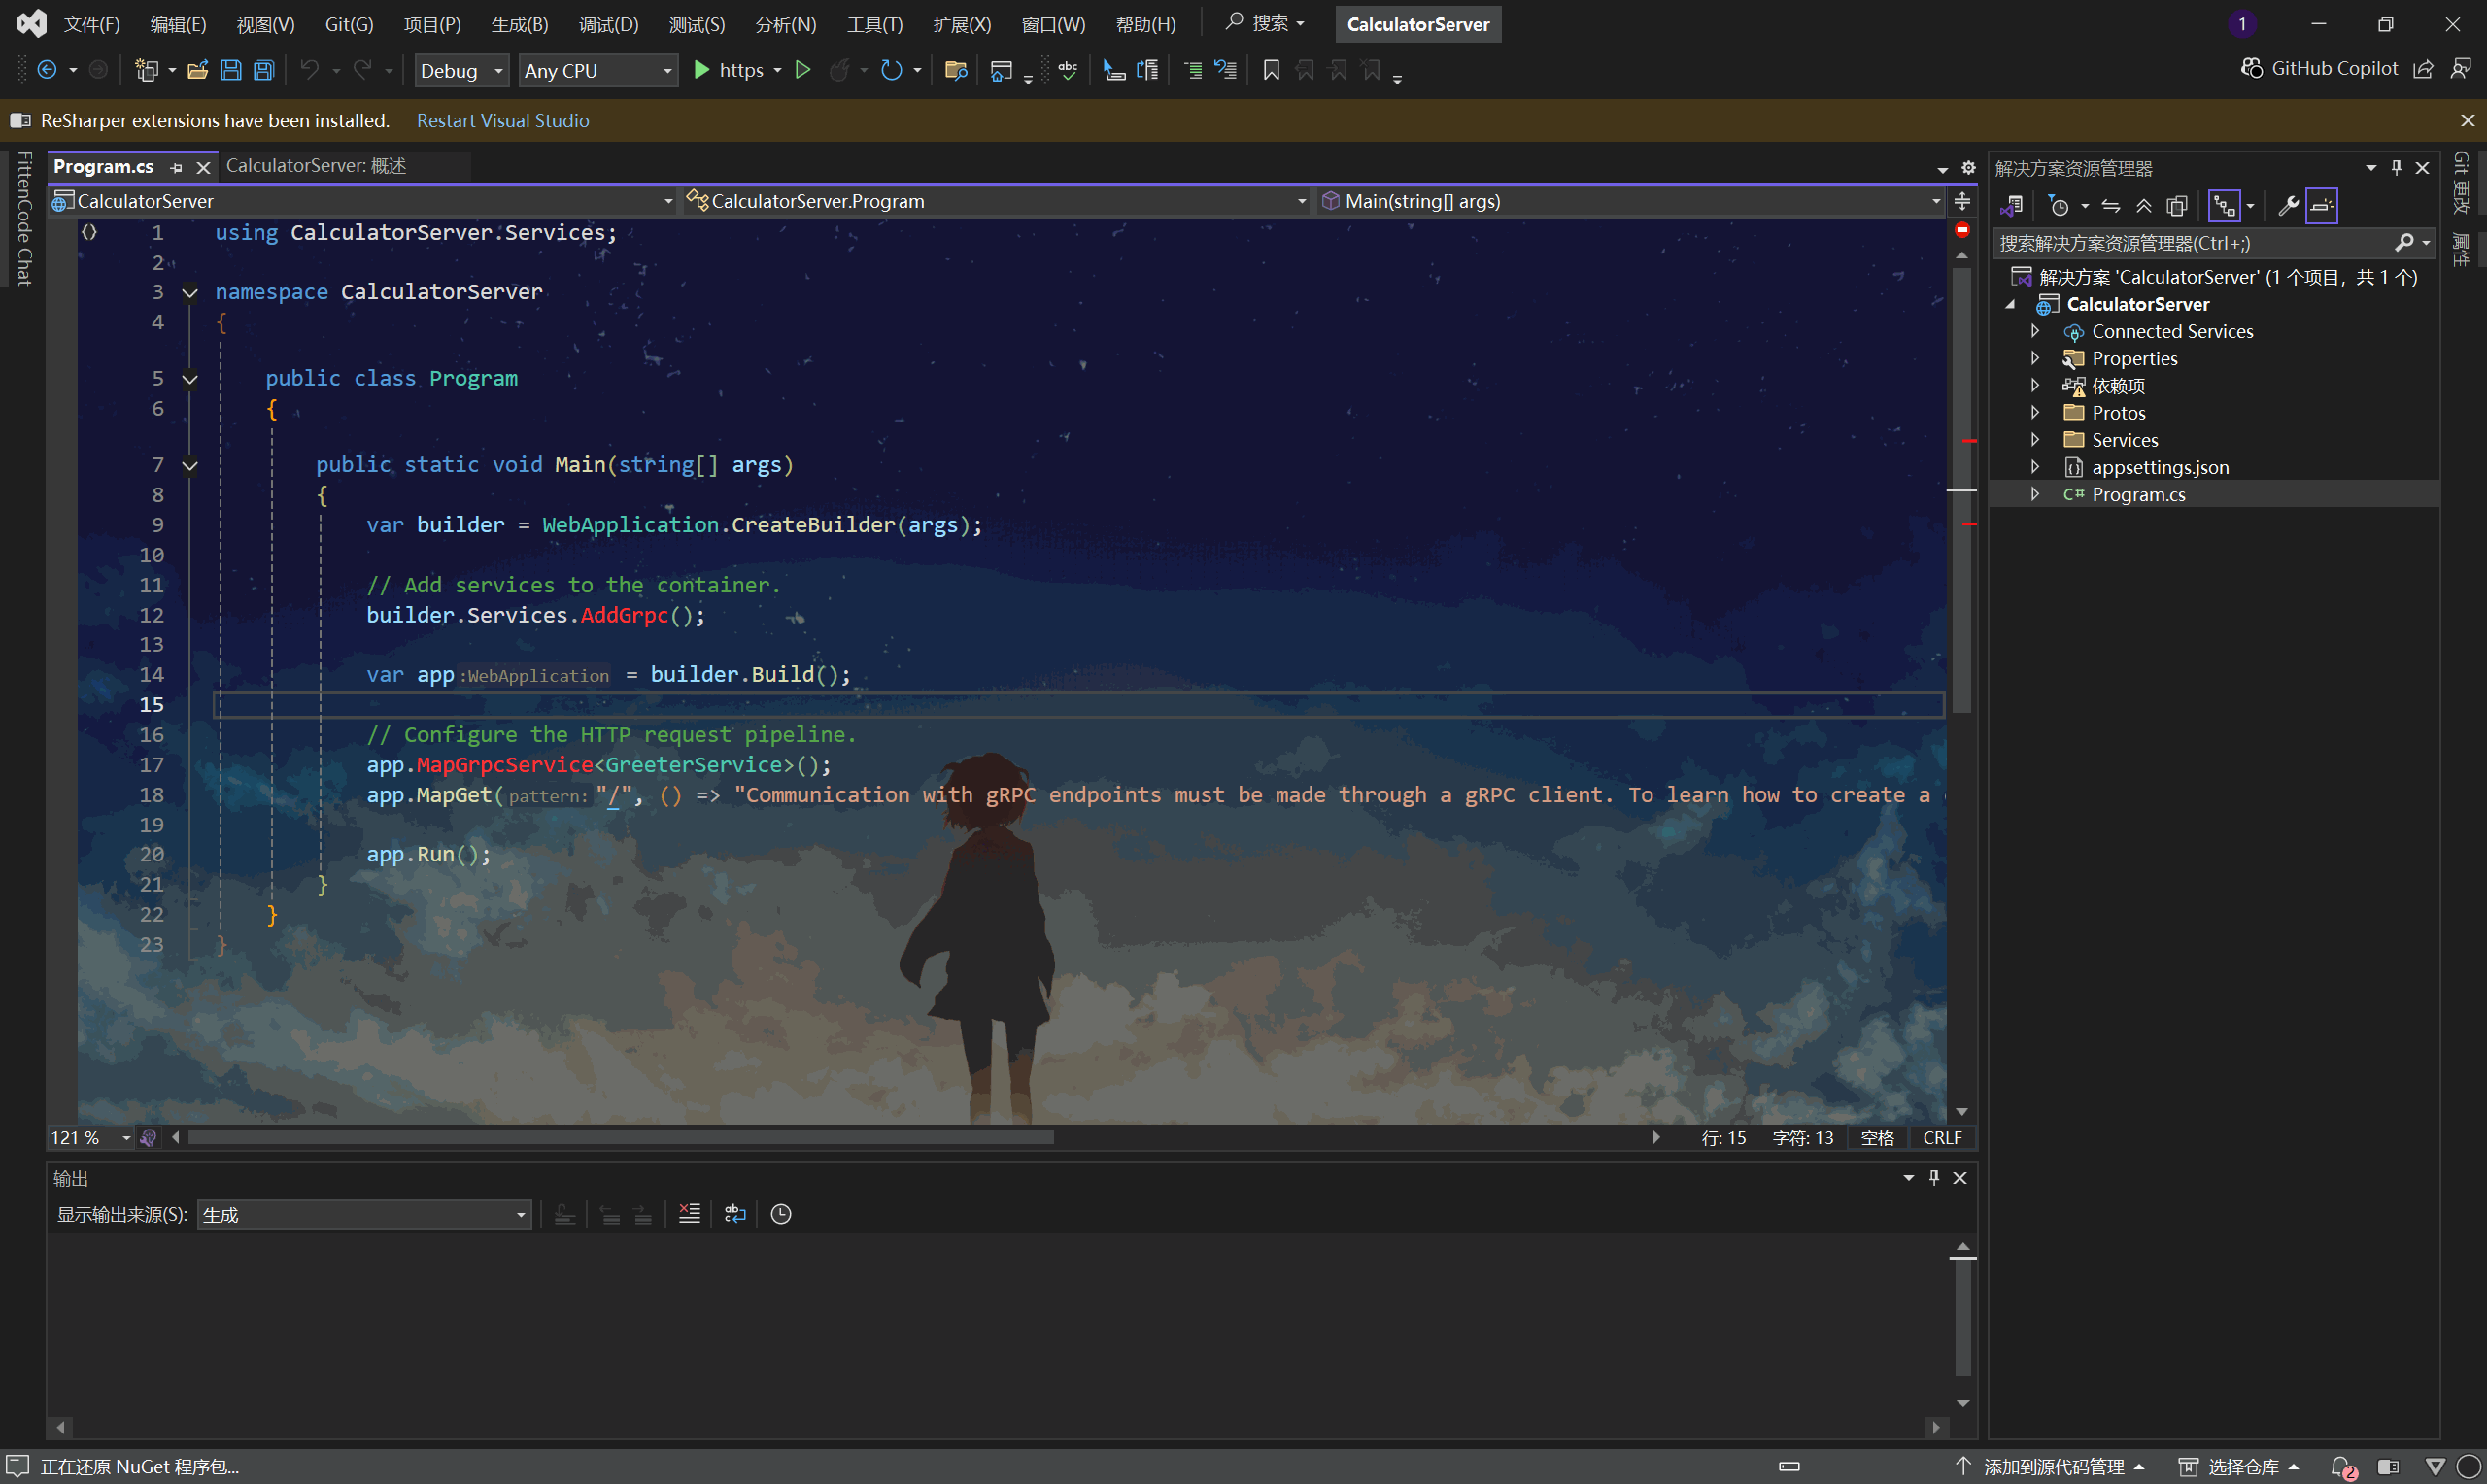Click the Save All toolbar icon
Viewport: 2487px width, 1484px height.
[264, 70]
